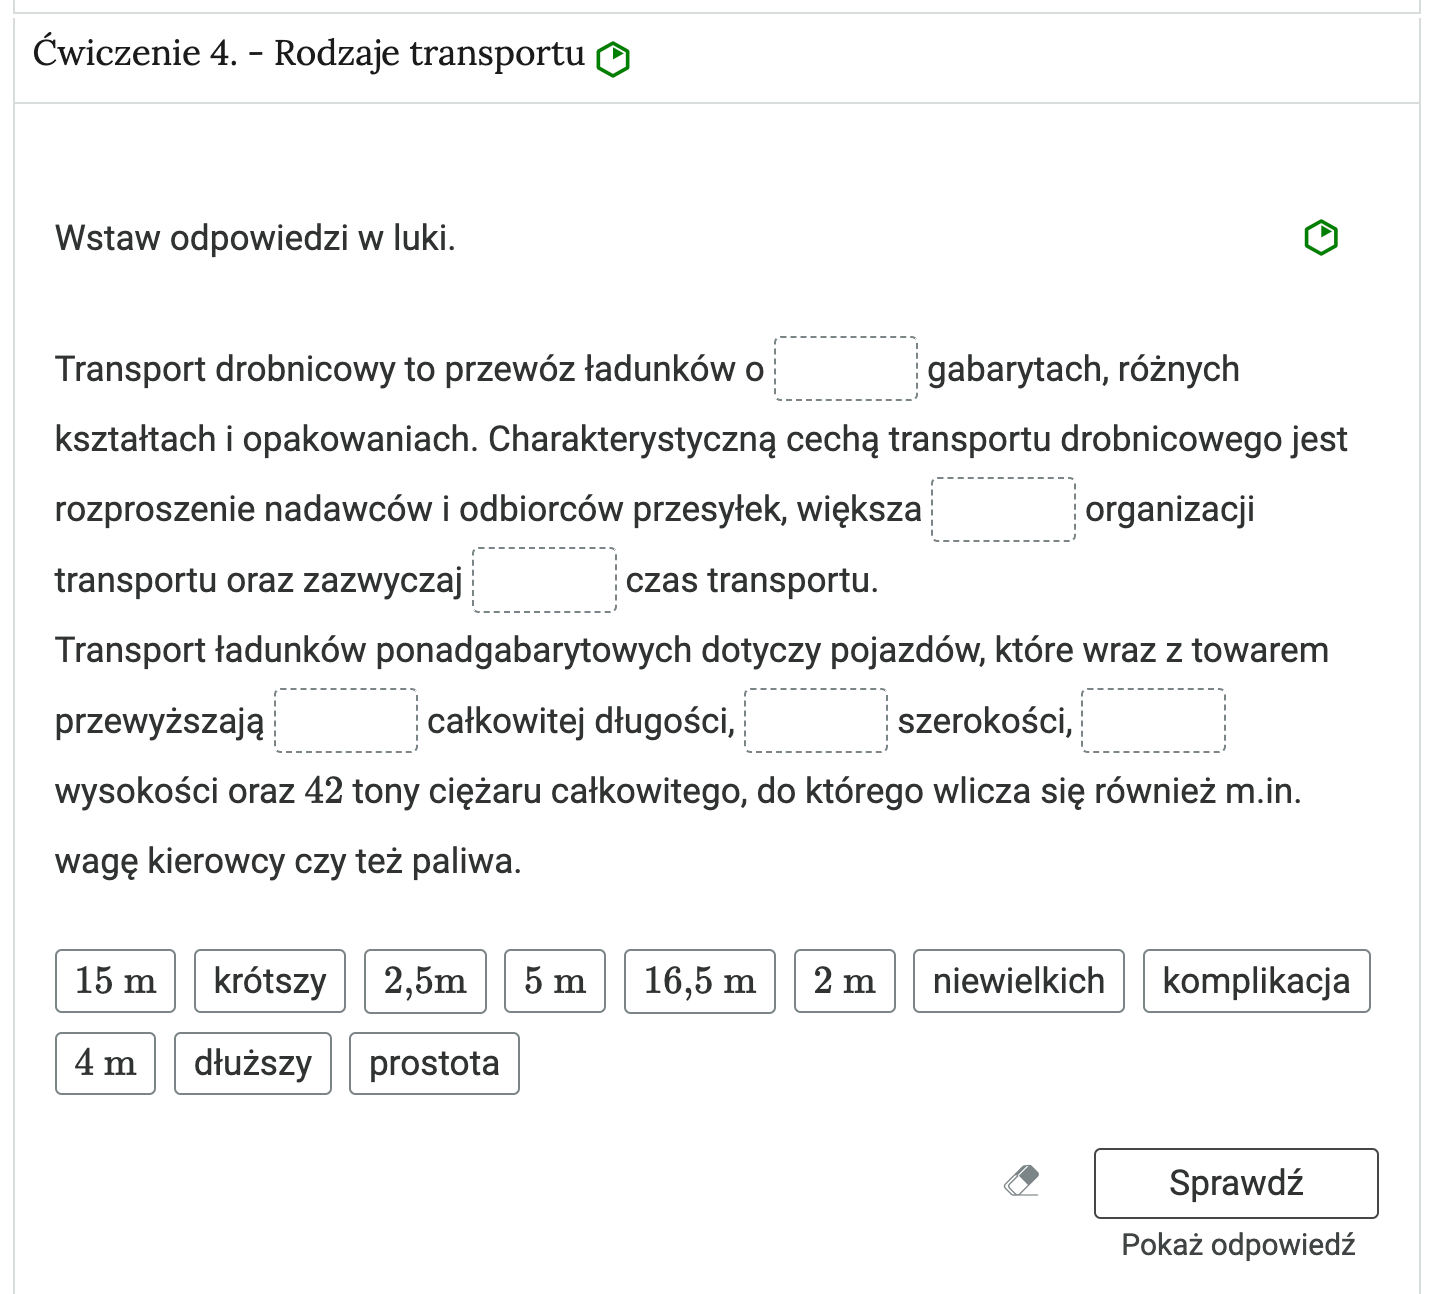This screenshot has height=1294, width=1430.
Task: Select the answer tile '16,5 m'
Action: [699, 981]
